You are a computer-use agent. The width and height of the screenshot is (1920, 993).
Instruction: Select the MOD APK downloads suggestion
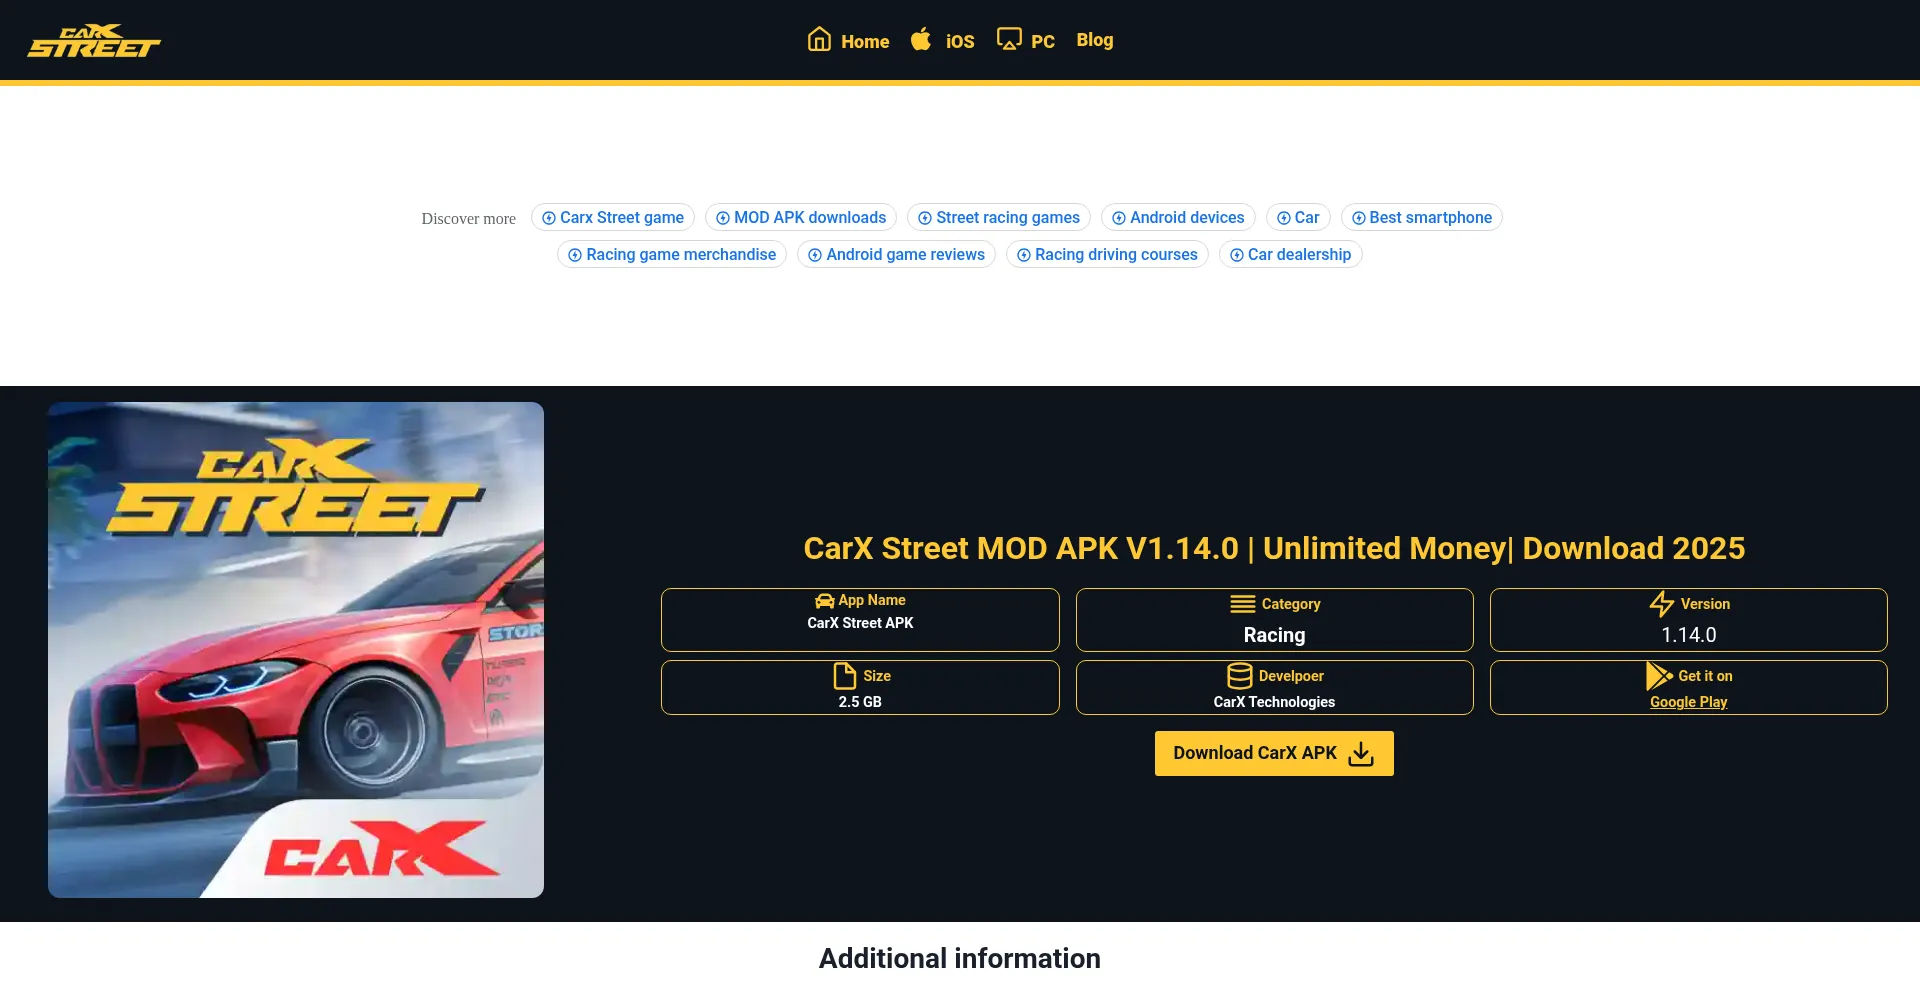click(x=800, y=218)
